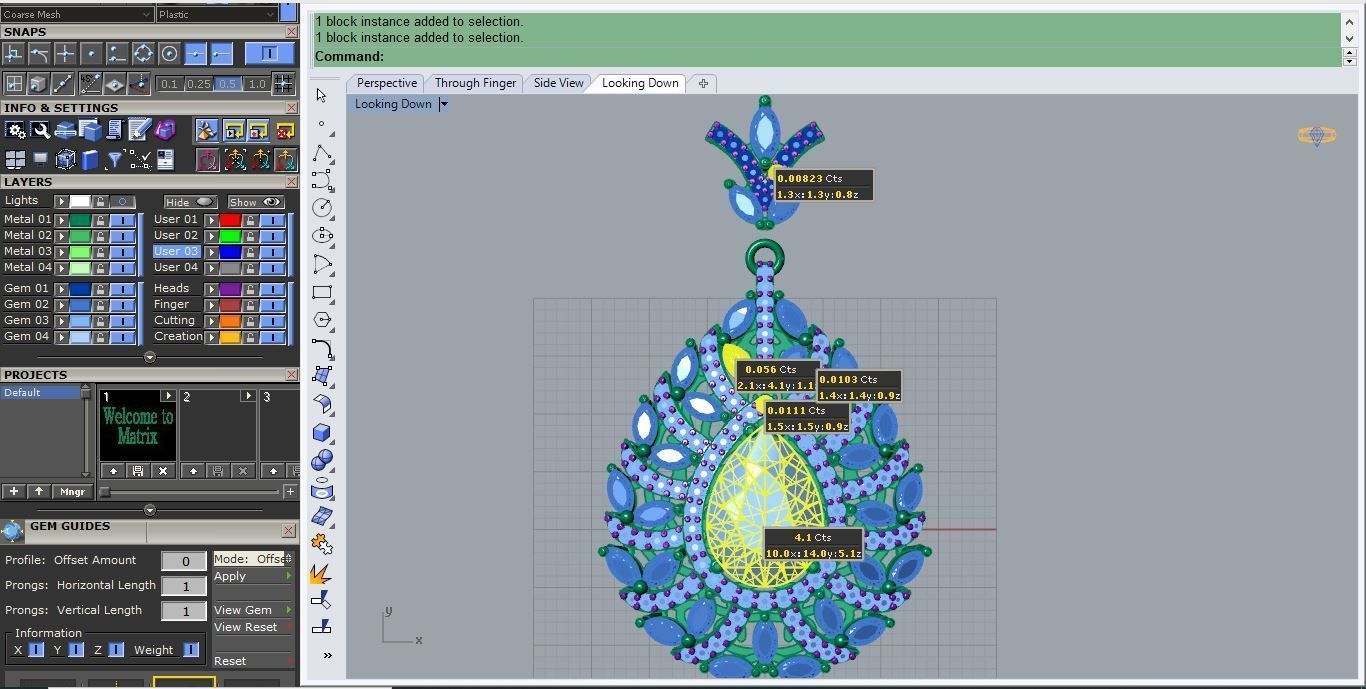Open the Plastic material dropdown
The height and width of the screenshot is (689, 1366).
pyautogui.click(x=217, y=14)
